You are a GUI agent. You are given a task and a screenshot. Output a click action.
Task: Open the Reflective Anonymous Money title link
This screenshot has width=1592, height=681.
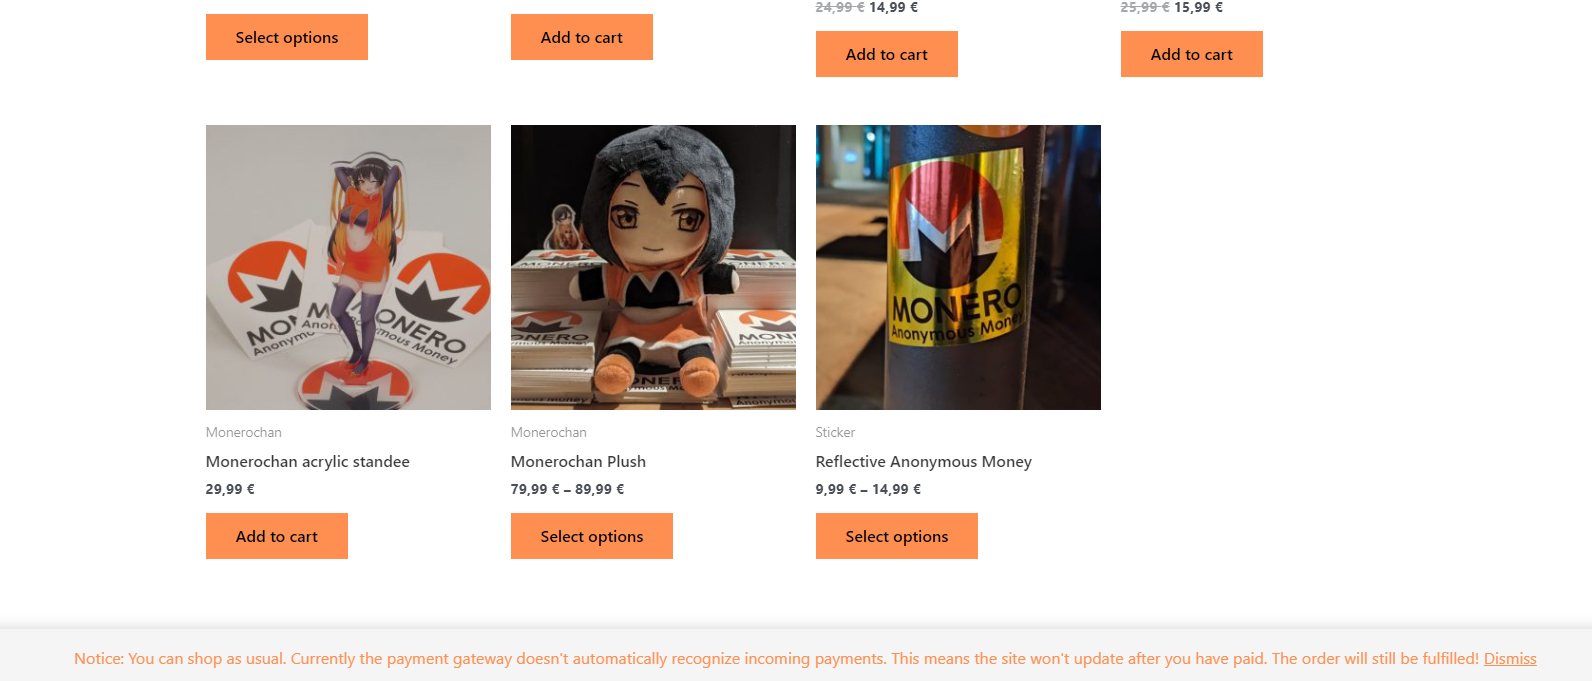click(x=923, y=461)
